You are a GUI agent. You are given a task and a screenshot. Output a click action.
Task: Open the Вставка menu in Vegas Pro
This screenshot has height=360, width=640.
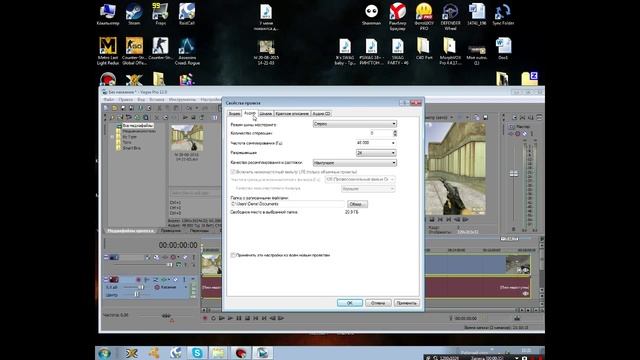[157, 100]
